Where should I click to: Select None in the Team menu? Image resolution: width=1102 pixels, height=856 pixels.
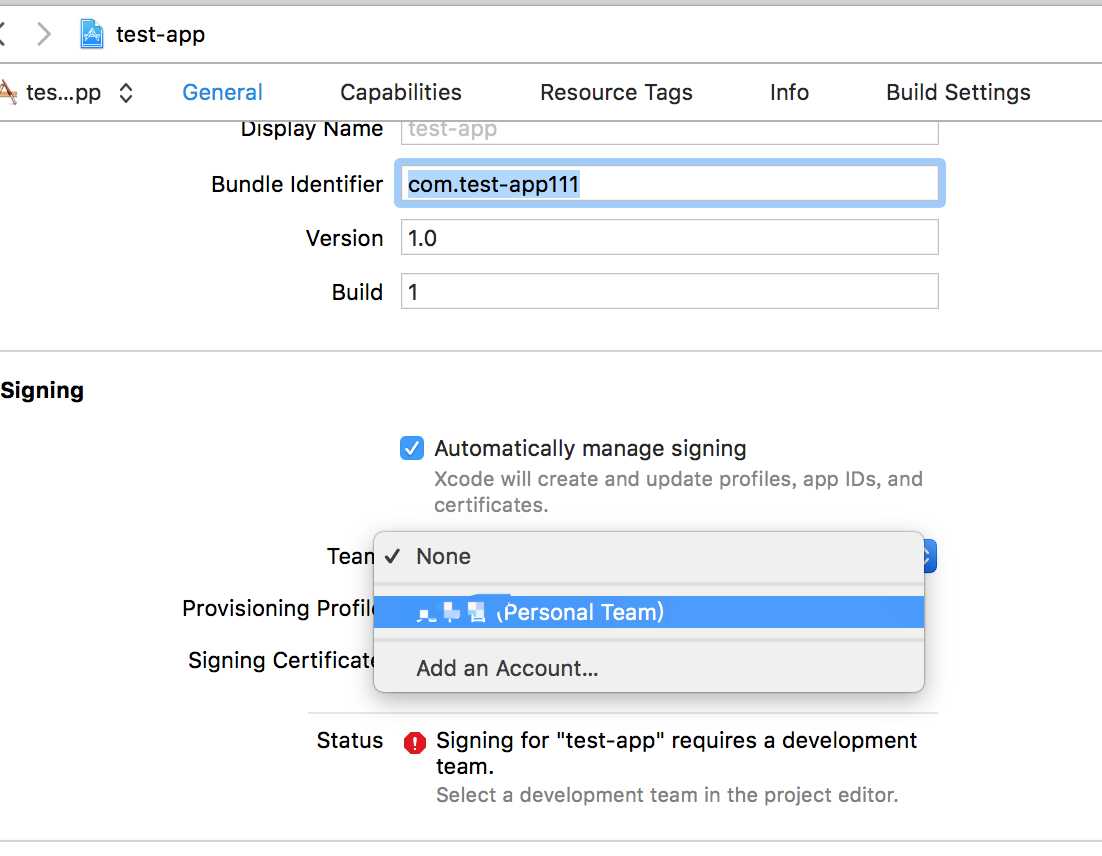(x=649, y=556)
